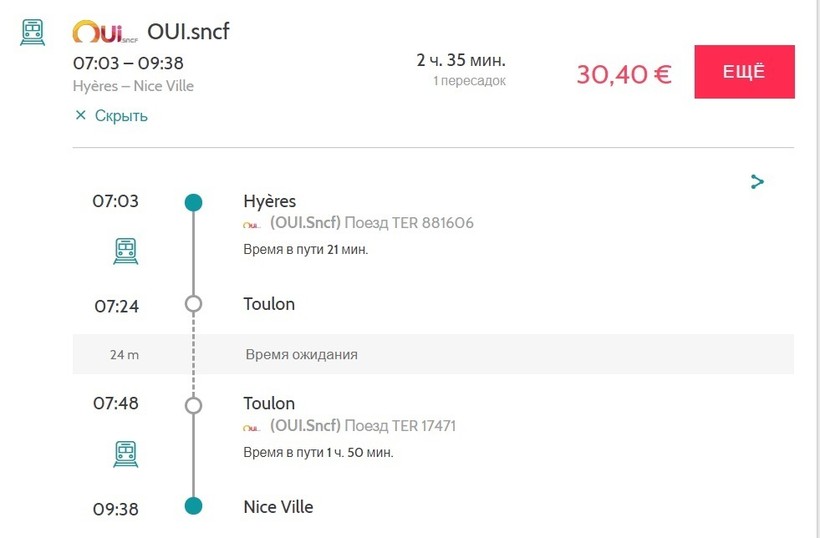
Task: Click the small OUI logo beside TER 881606
Action: (252, 224)
